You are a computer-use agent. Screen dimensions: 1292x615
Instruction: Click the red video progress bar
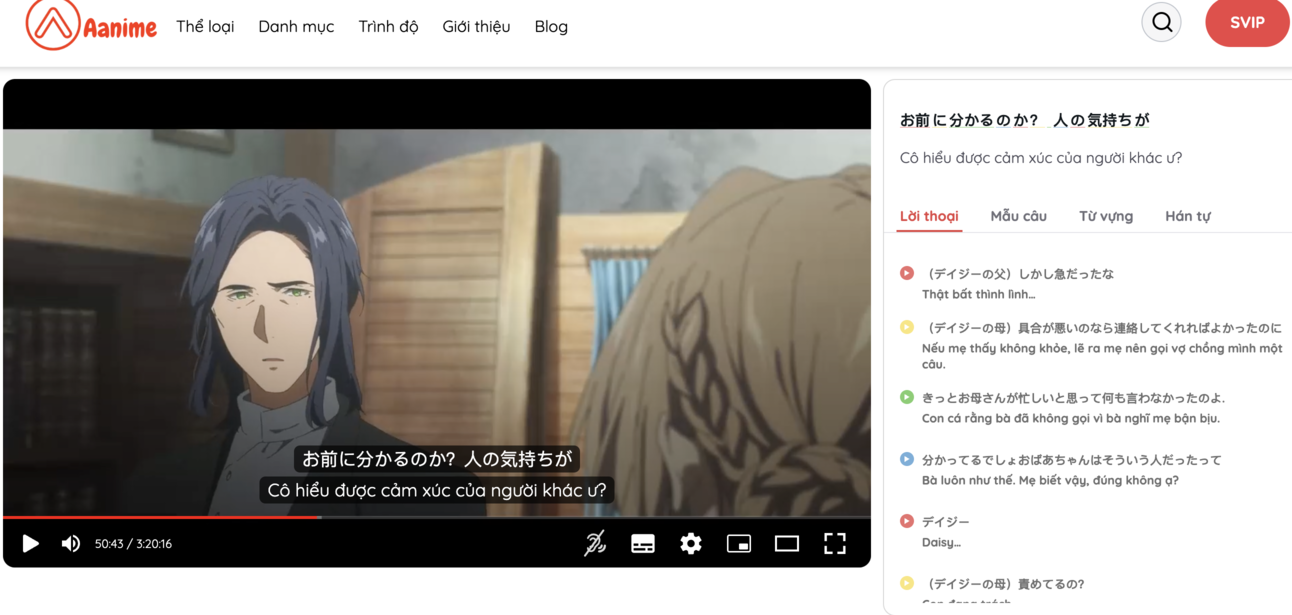(160, 517)
